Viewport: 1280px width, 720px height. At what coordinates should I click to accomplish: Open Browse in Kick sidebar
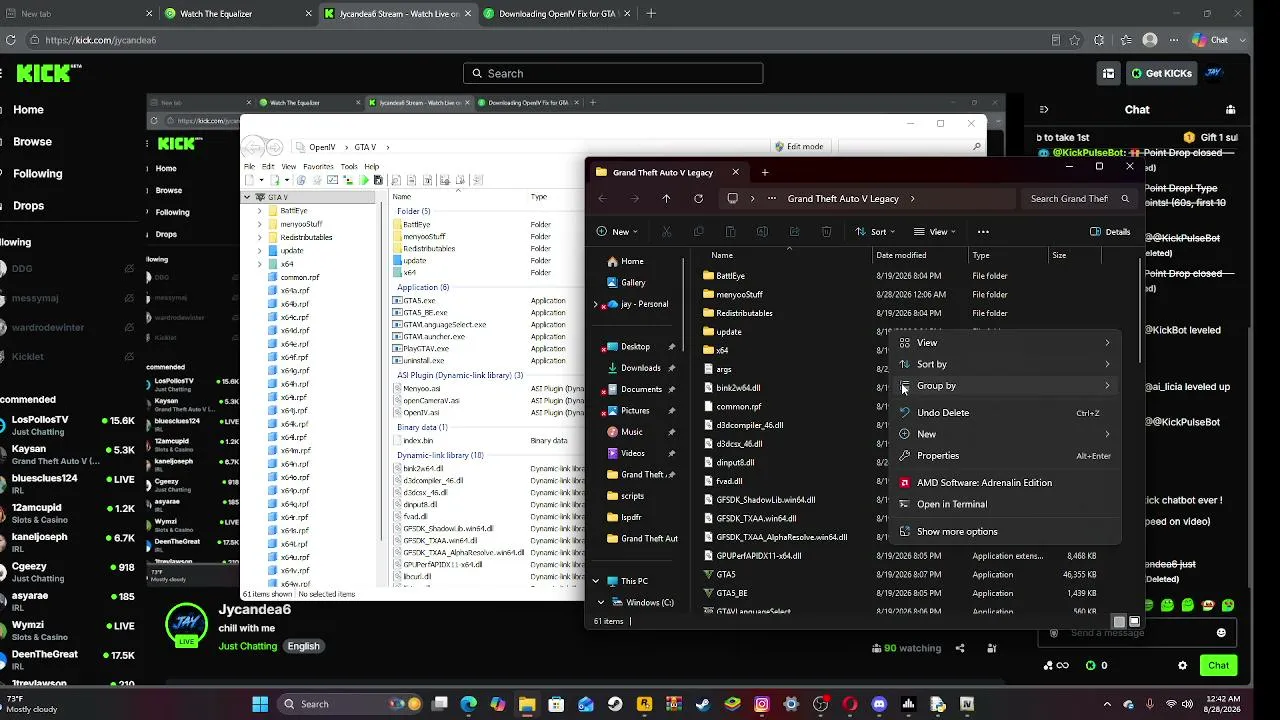pyautogui.click(x=32, y=142)
